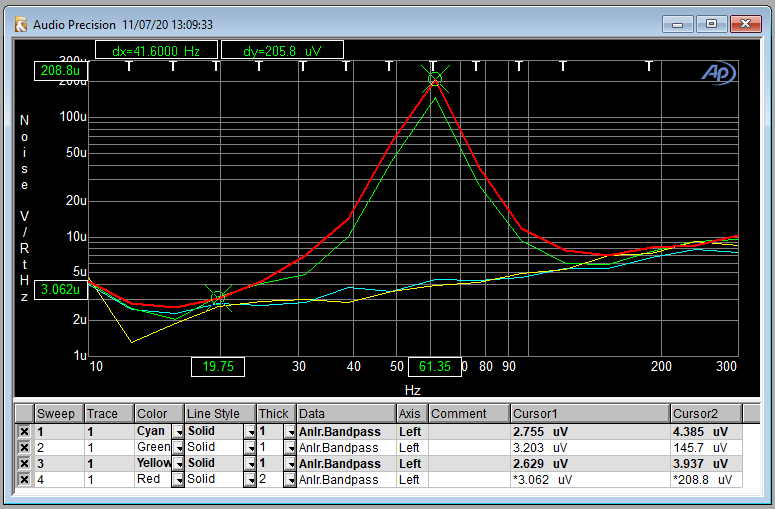
Task: Click the Color column header
Action: coord(159,414)
